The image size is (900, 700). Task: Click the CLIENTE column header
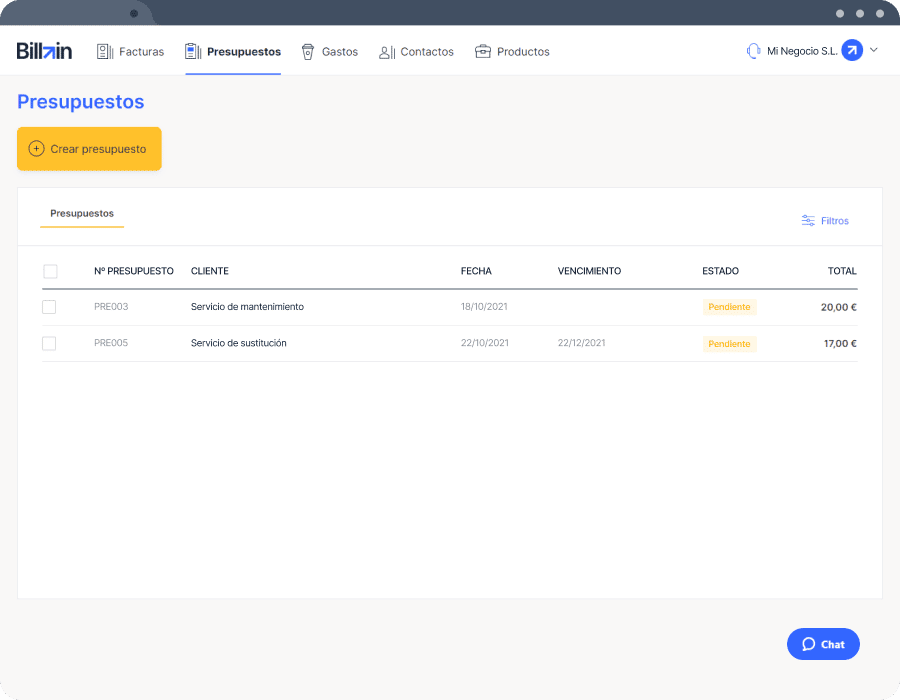tap(210, 271)
